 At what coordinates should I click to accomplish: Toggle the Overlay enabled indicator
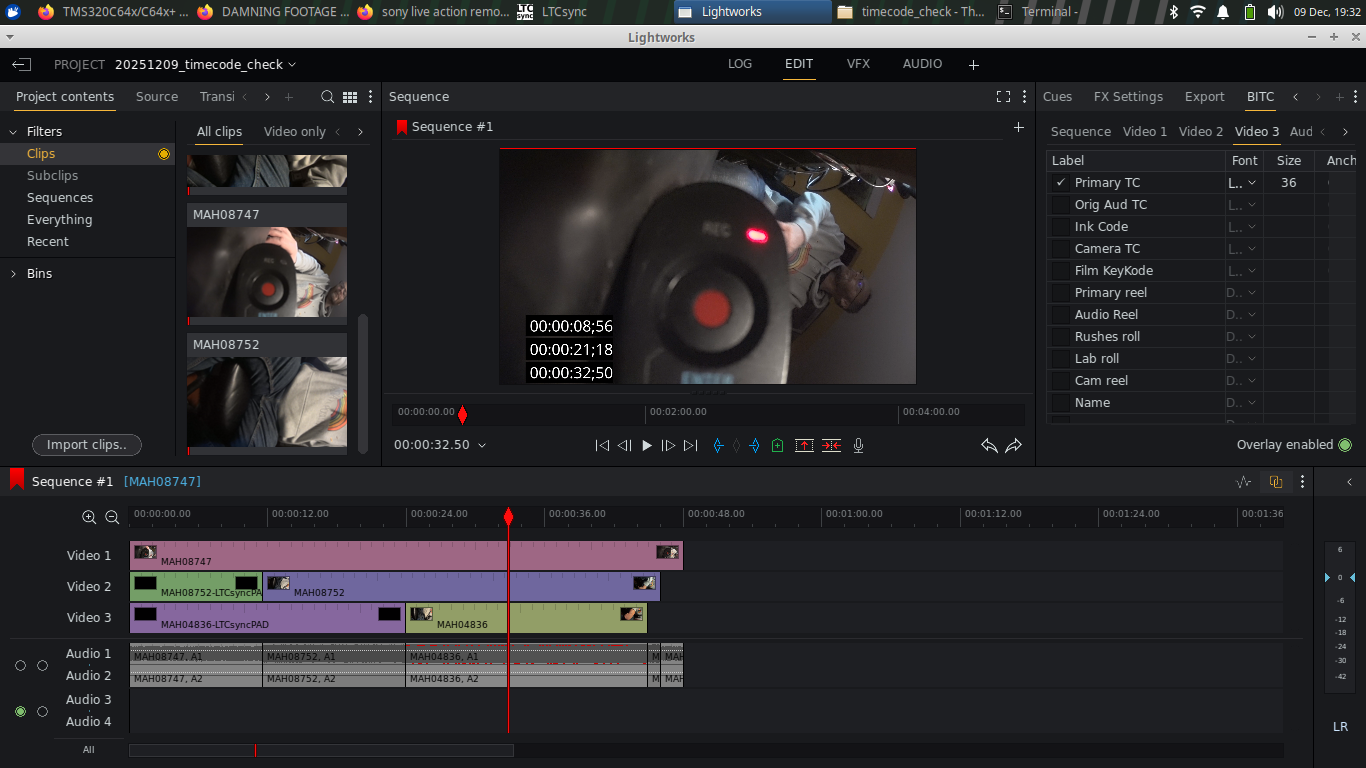1345,445
